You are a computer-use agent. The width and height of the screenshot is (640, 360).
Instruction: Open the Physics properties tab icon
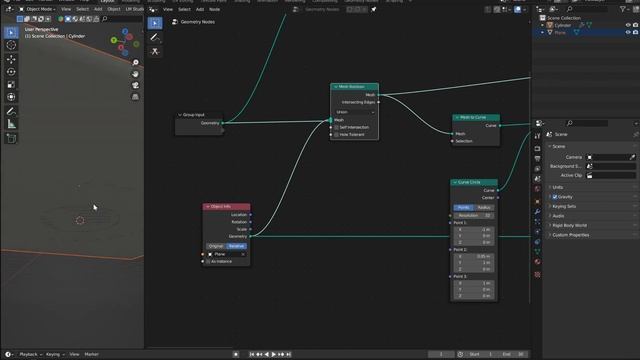click(x=538, y=232)
